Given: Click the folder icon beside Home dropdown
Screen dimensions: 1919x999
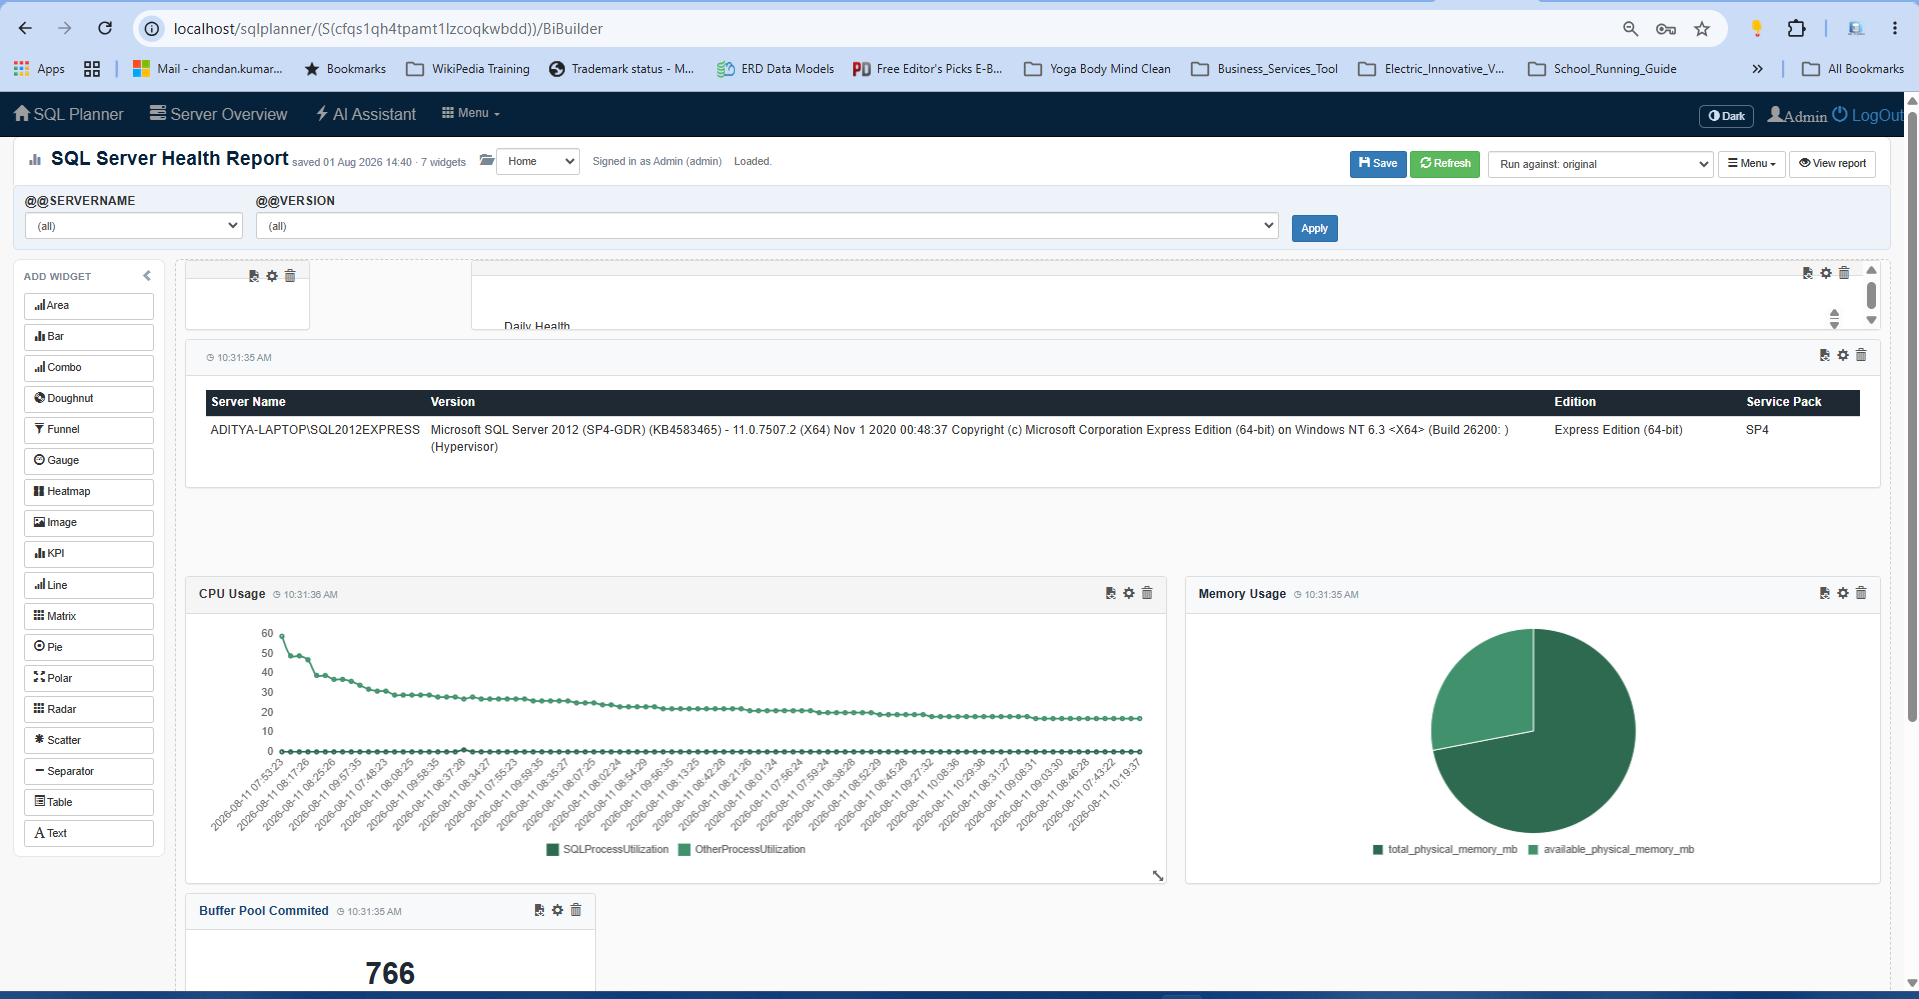Looking at the screenshot, I should 487,161.
